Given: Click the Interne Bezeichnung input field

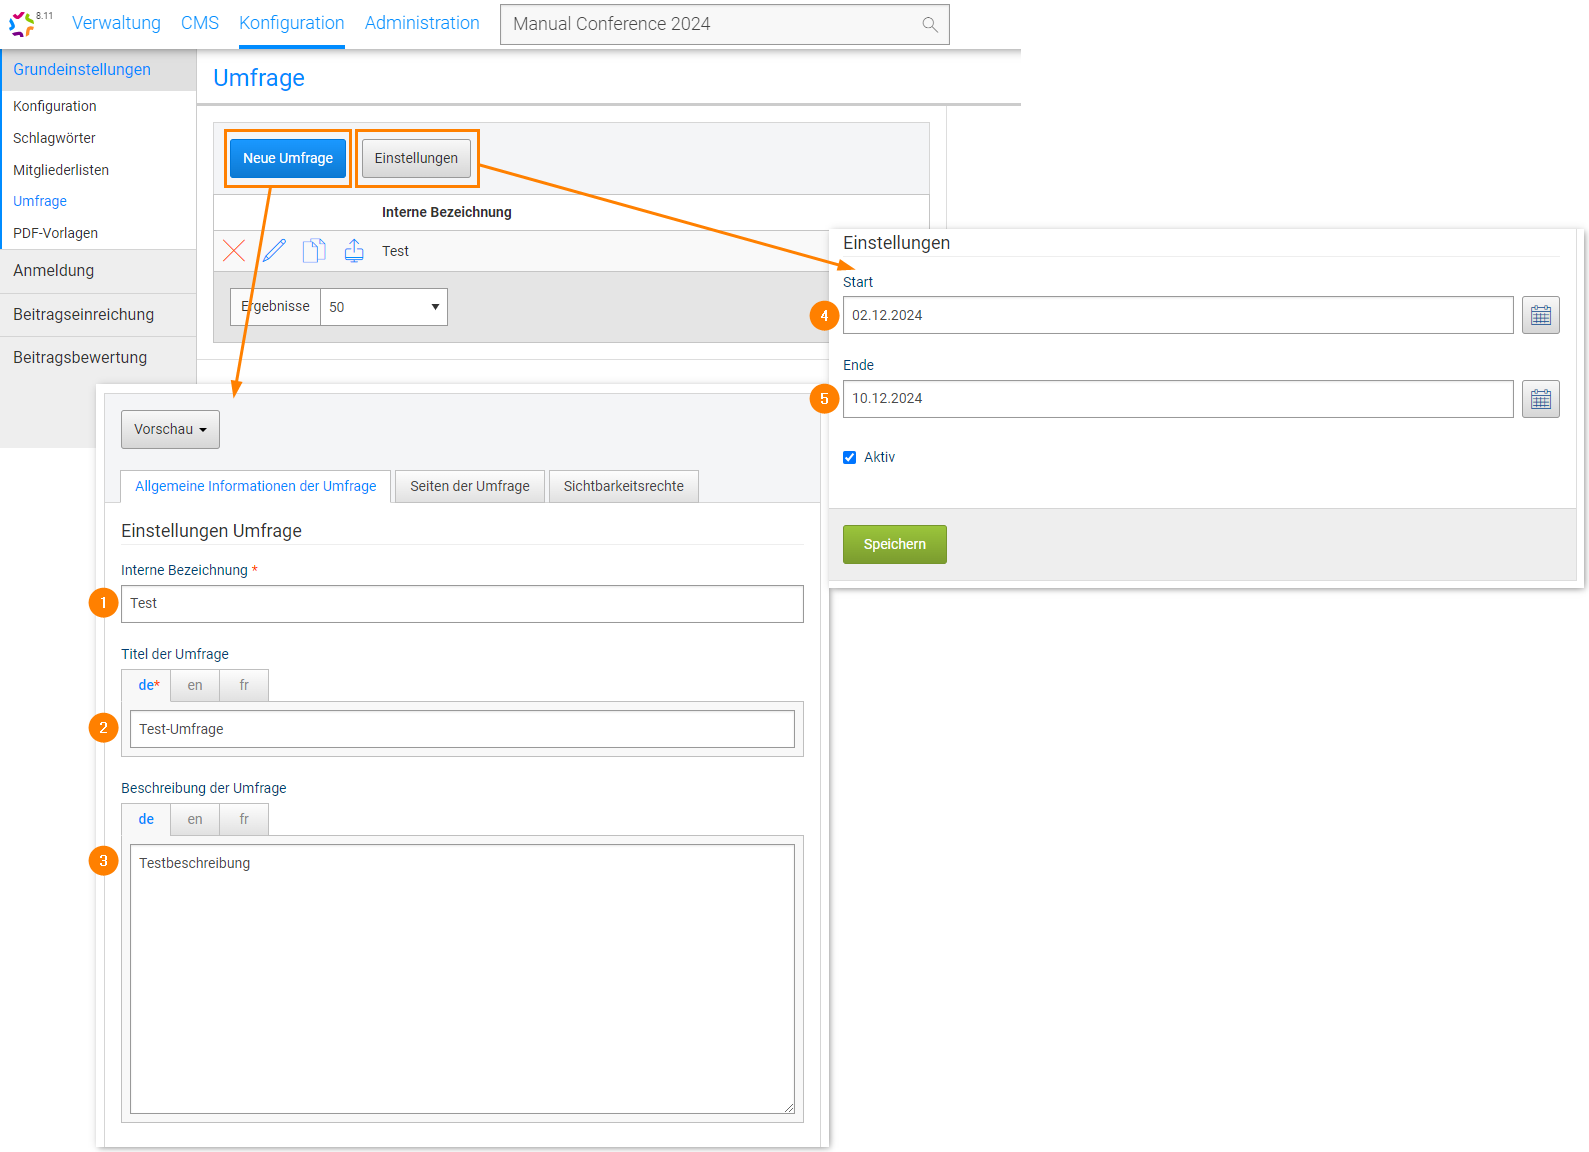Looking at the screenshot, I should point(462,604).
